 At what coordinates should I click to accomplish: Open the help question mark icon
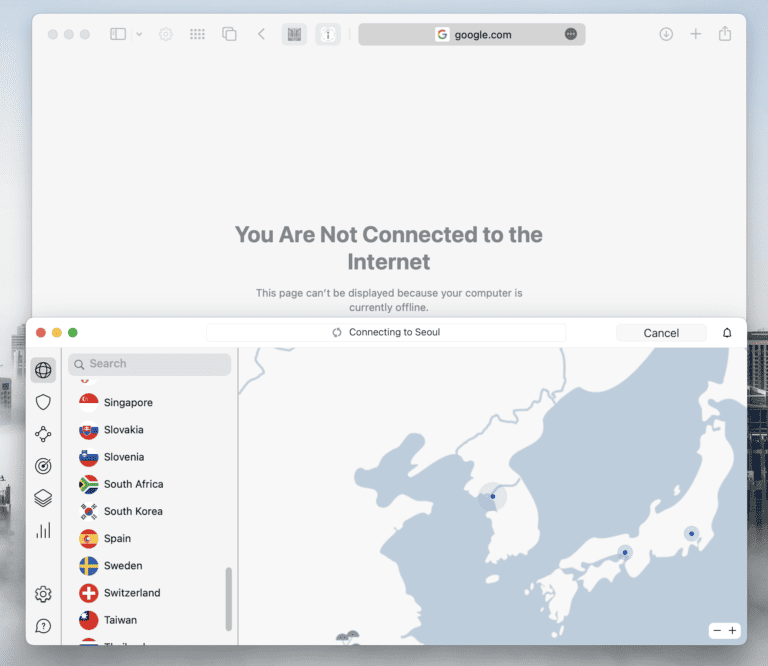click(43, 626)
